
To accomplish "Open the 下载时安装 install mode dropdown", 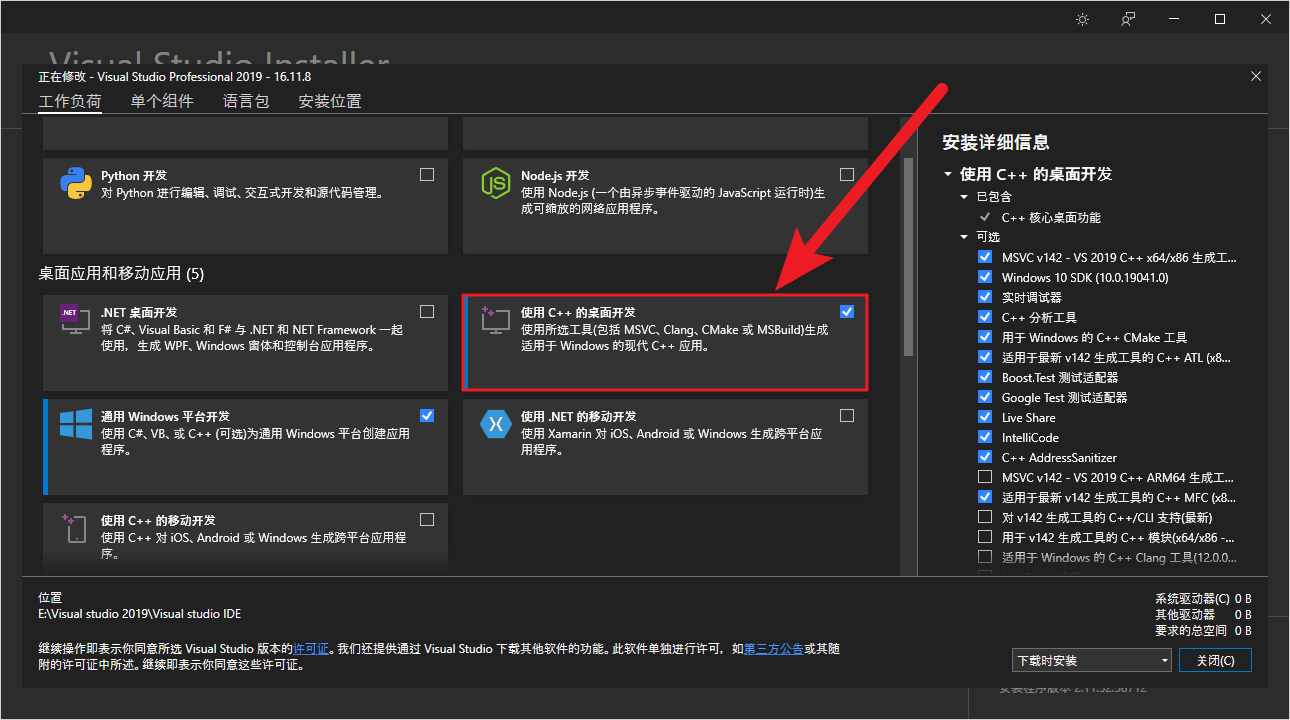I will tap(1091, 660).
